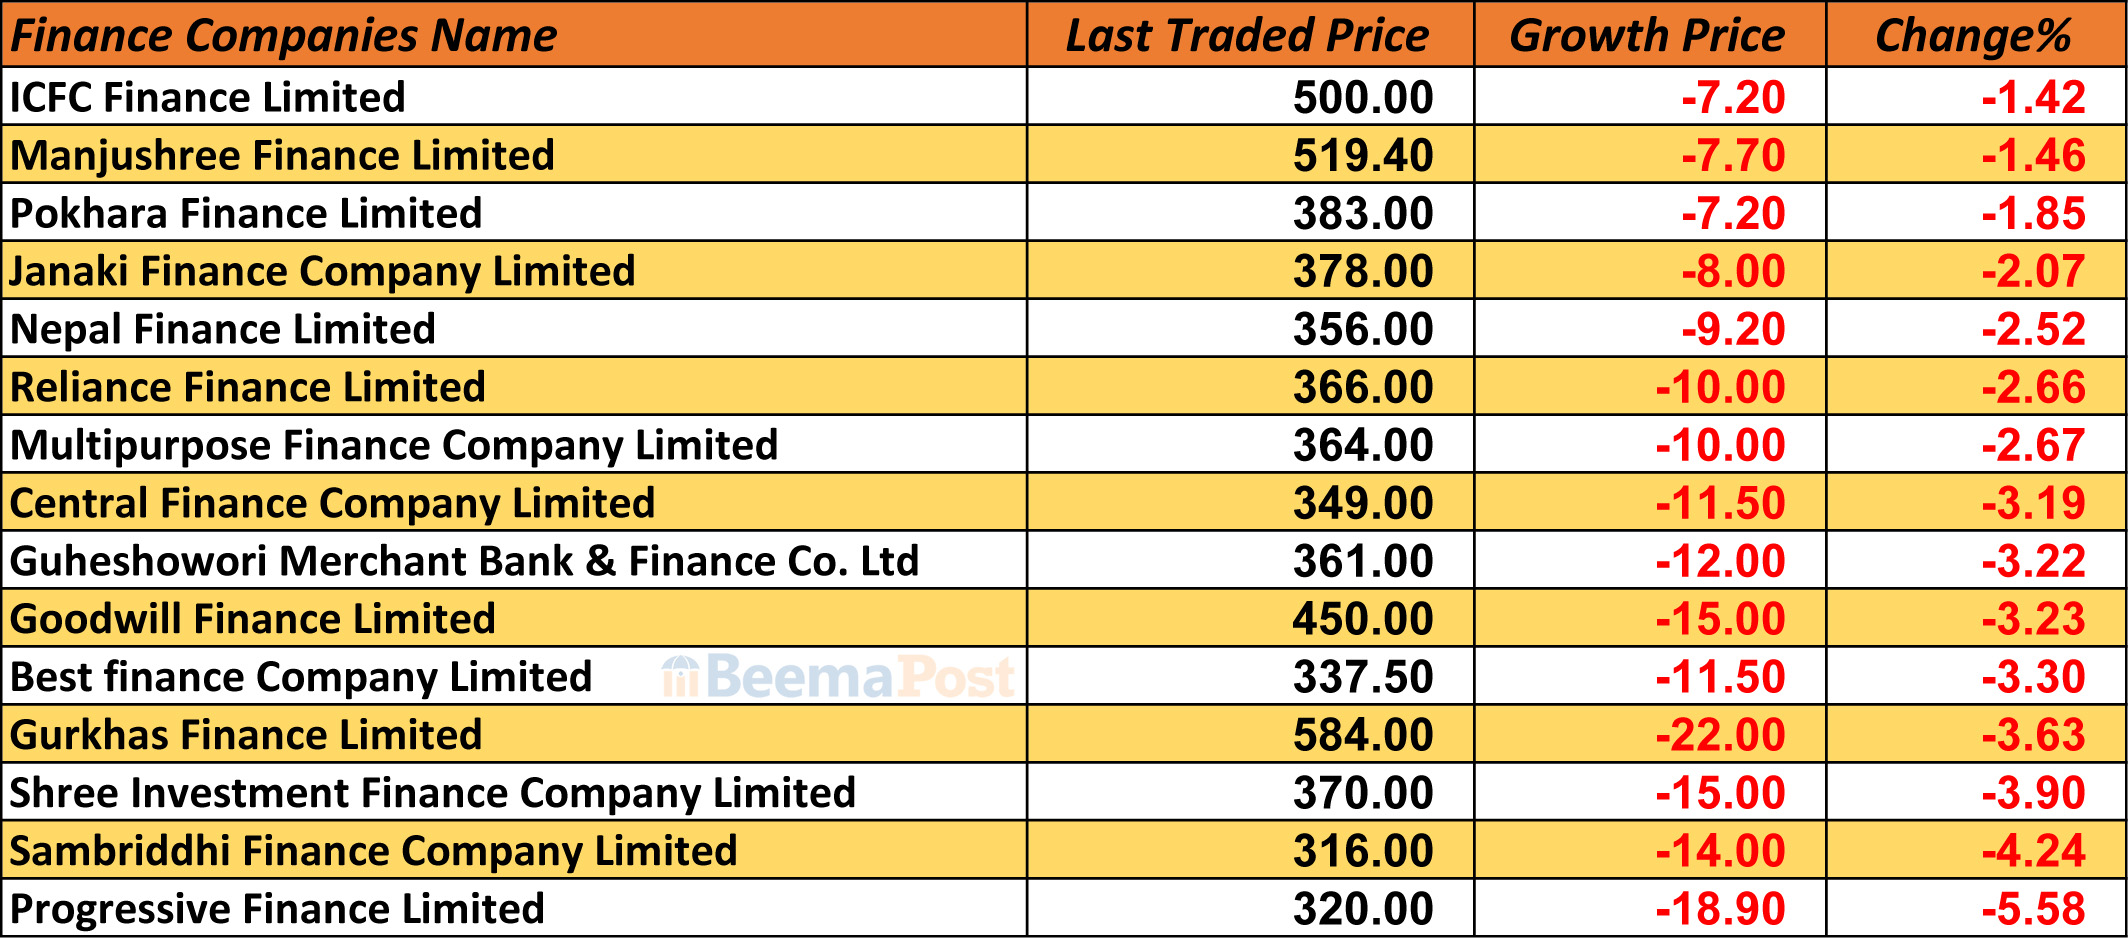Click the Growth Price column header

point(1647,36)
